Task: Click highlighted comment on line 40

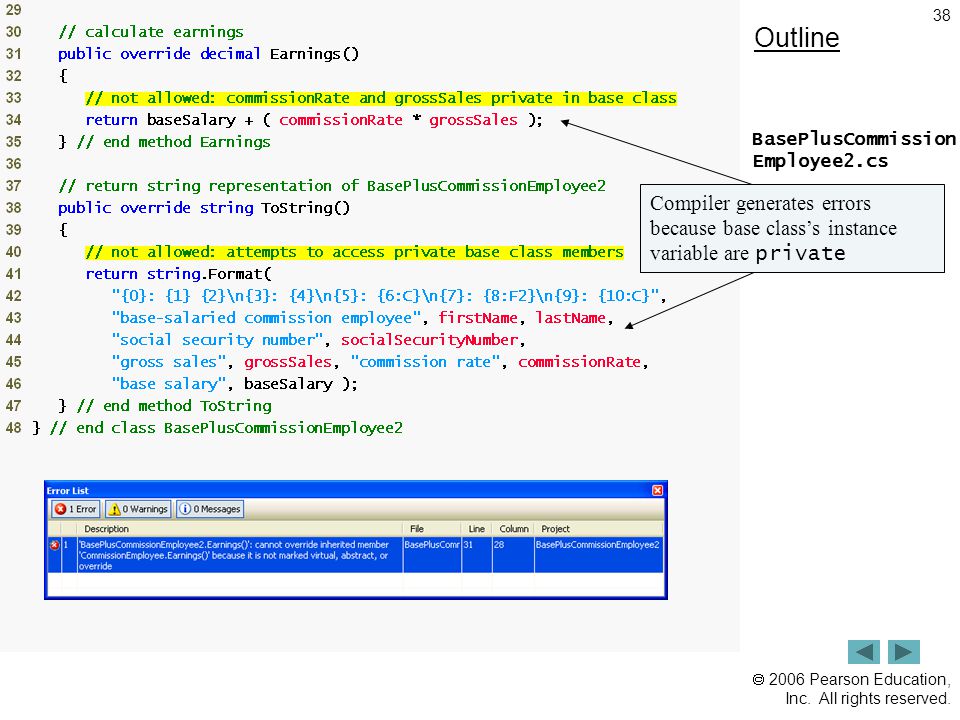Action: 354,252
